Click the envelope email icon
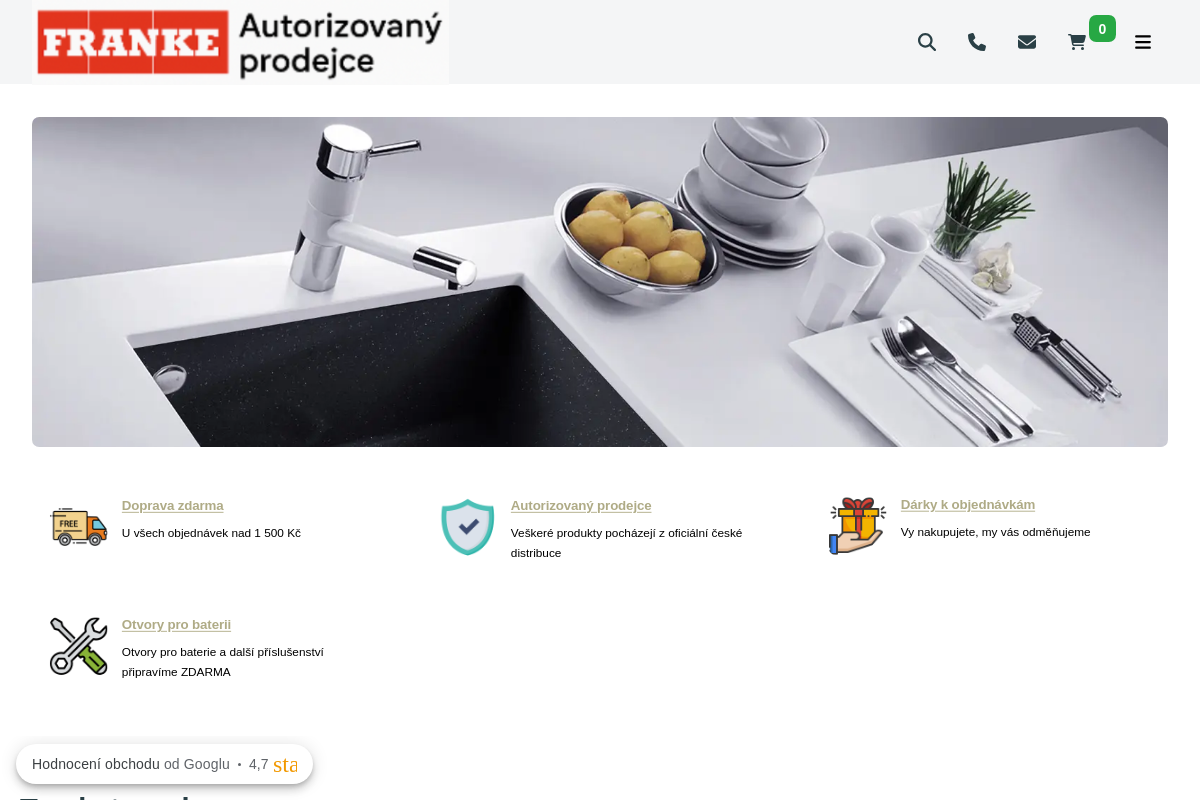The width and height of the screenshot is (1200, 800). (x=1027, y=42)
